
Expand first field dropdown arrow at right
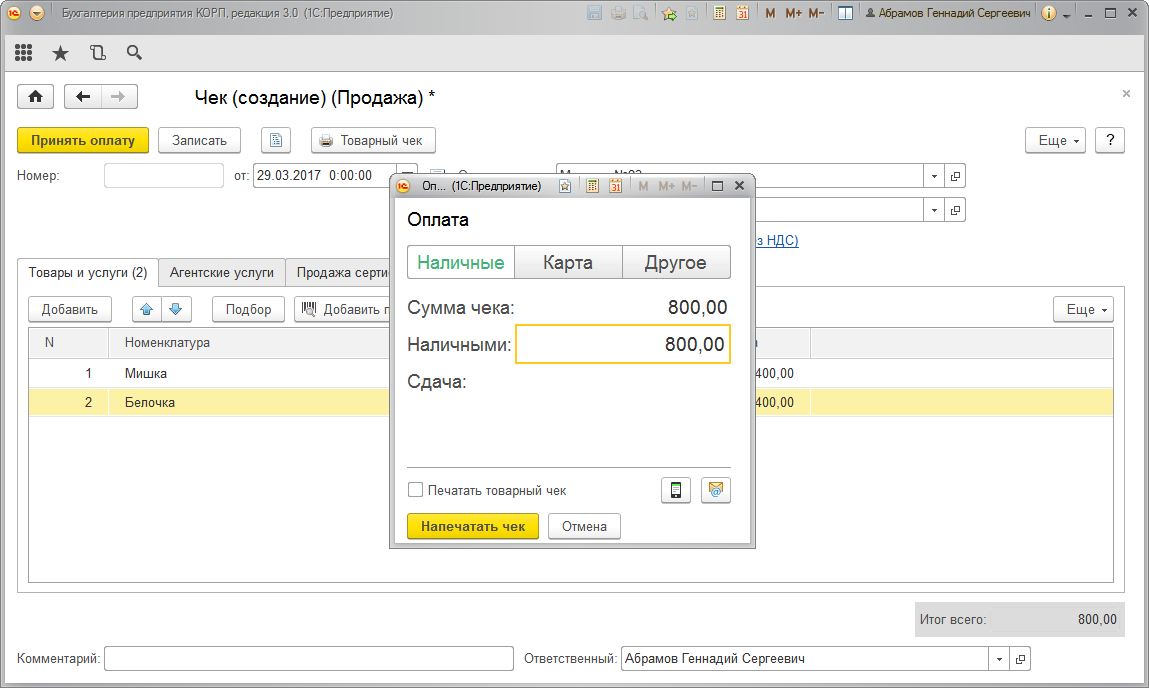[934, 176]
